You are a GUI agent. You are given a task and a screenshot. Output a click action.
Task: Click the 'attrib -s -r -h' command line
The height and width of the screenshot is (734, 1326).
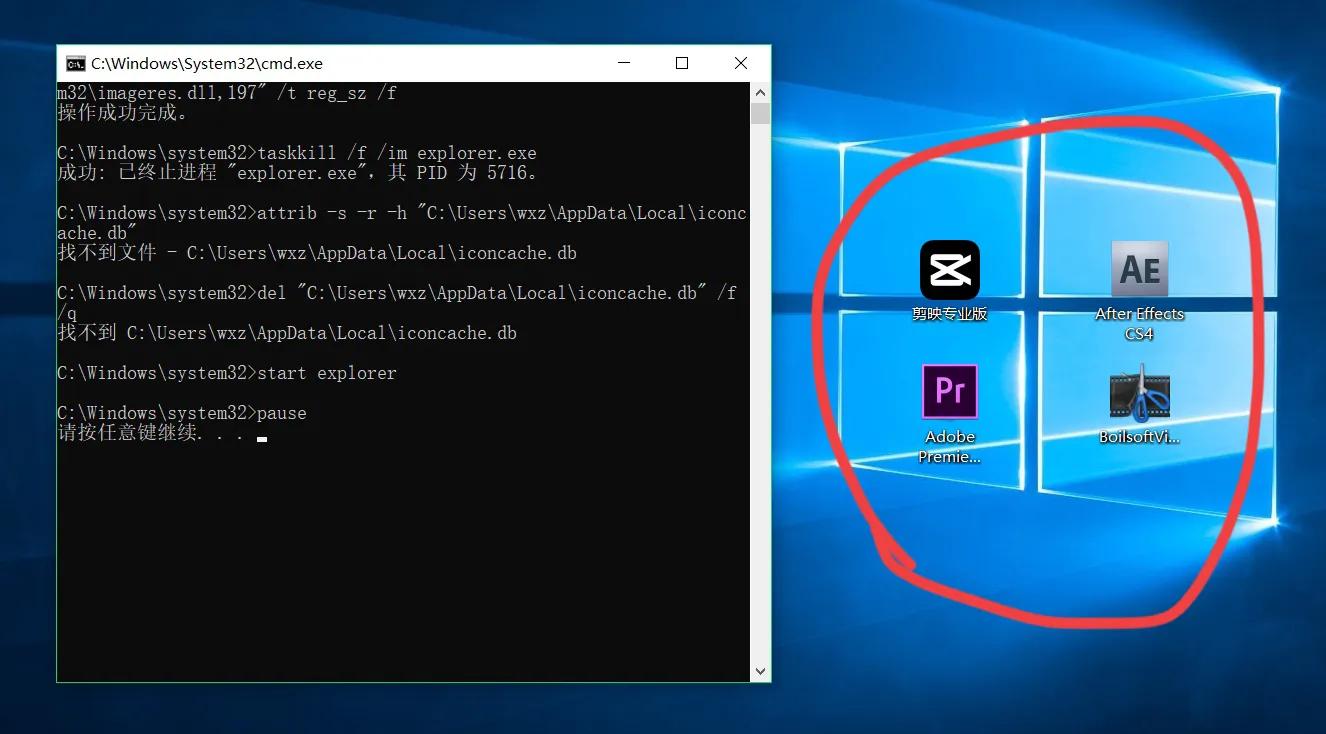point(402,223)
